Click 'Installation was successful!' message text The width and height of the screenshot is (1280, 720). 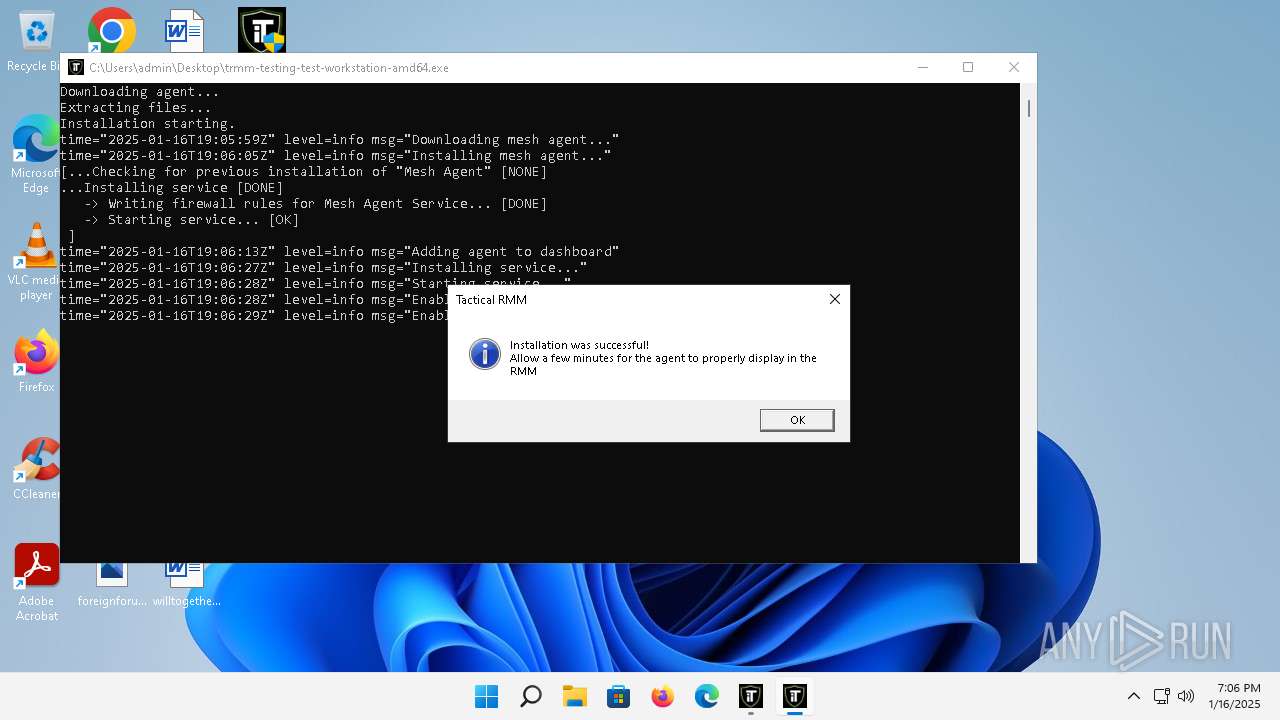coord(579,345)
